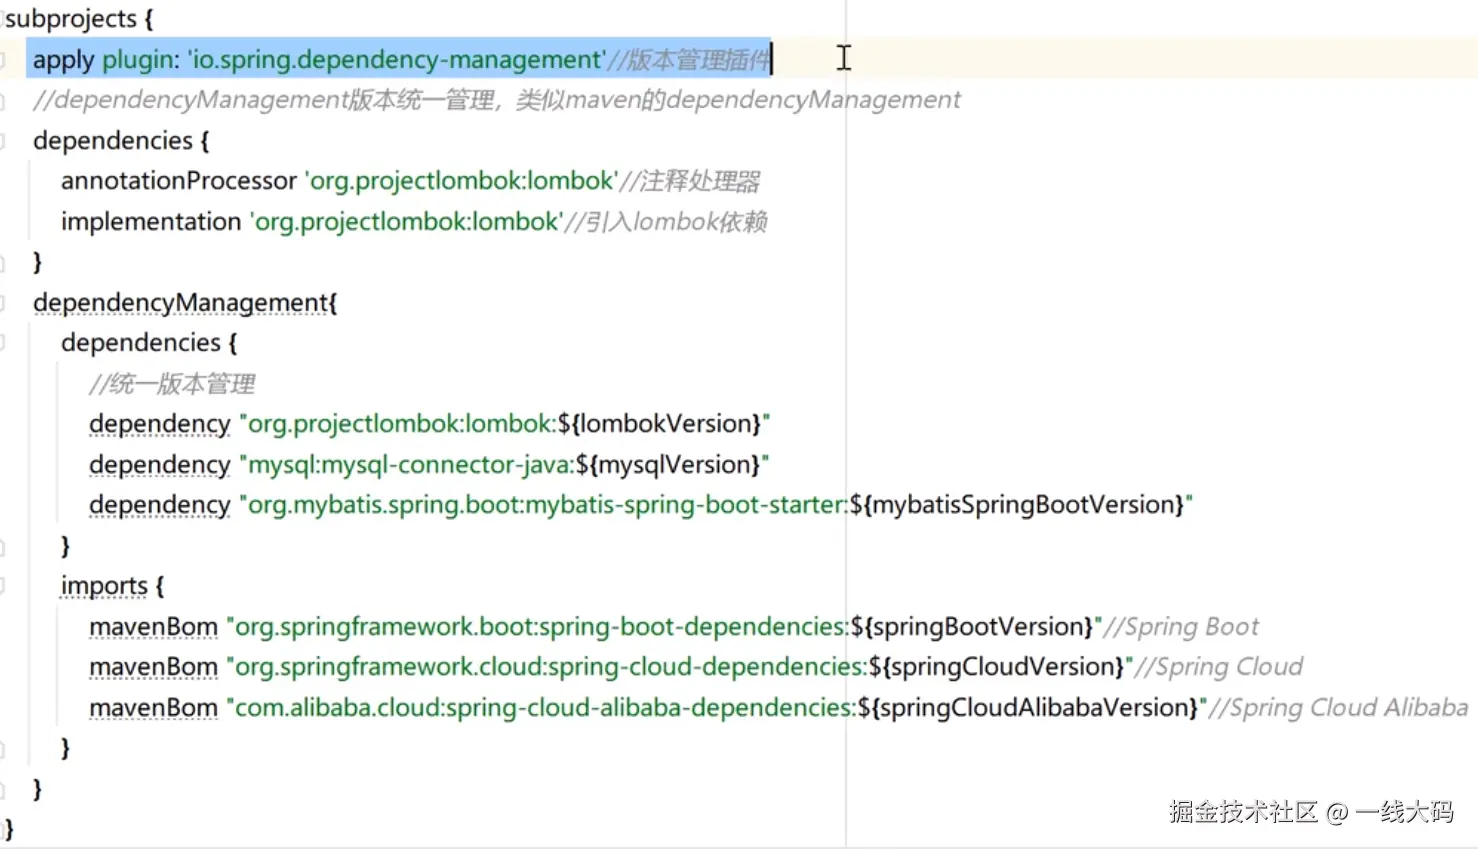The image size is (1478, 849).
Task: Click the comment starting '//dependencyManagement版本统一管理'
Action: 497,100
